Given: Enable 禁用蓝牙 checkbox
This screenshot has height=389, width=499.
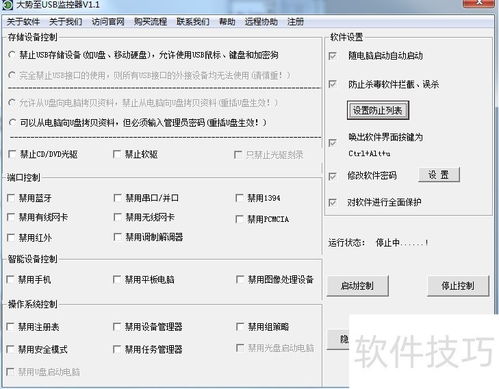Looking at the screenshot, I should [x=11, y=198].
